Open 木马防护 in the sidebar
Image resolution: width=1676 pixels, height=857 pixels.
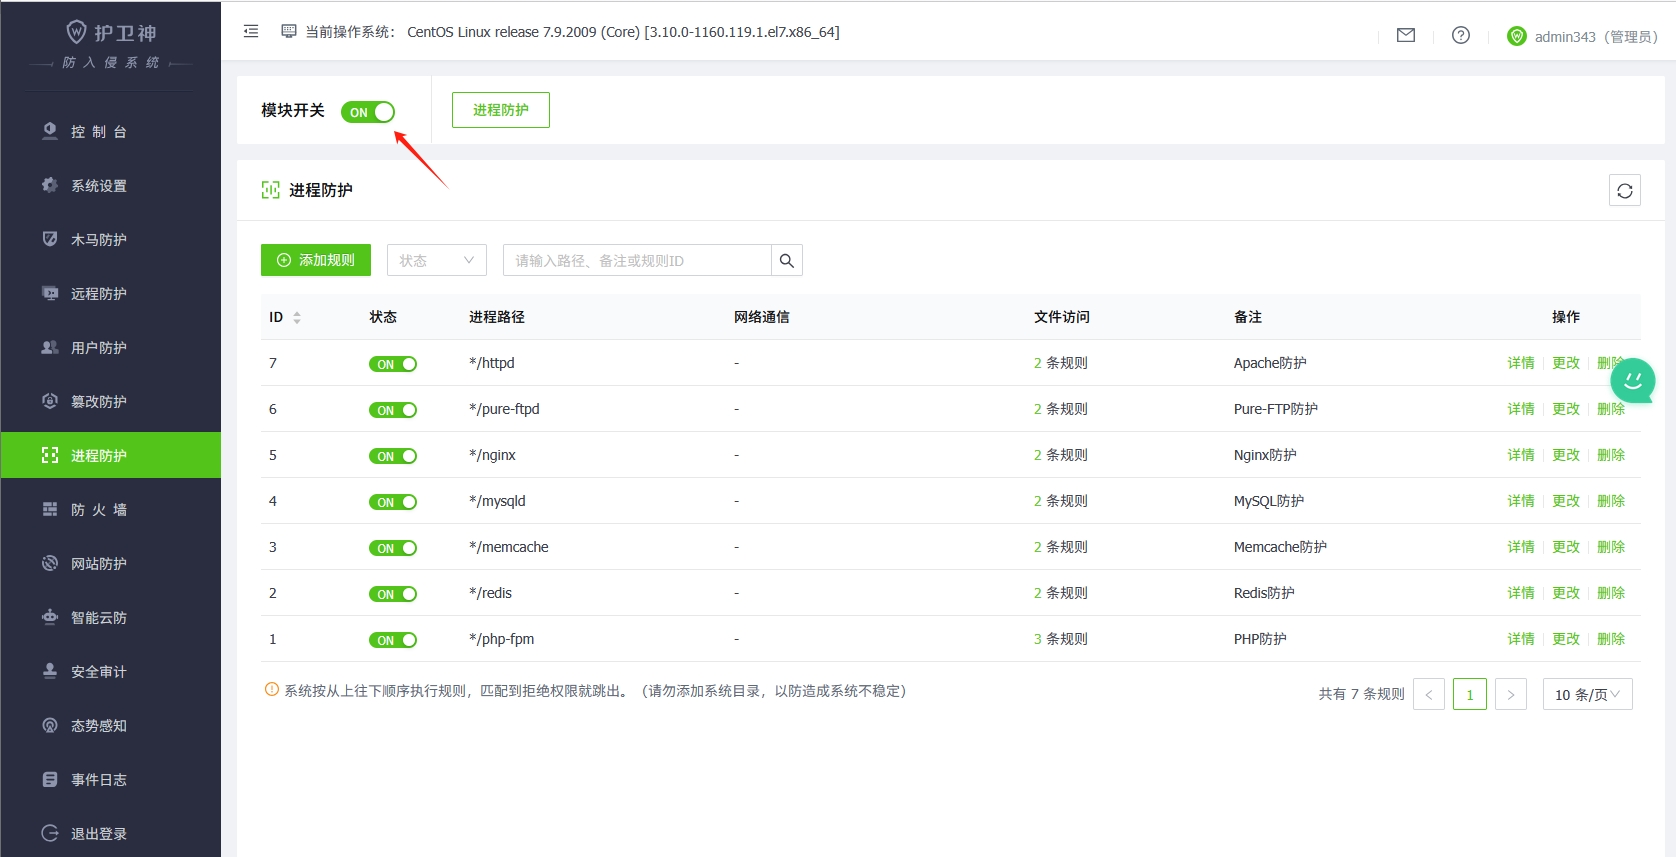tap(111, 239)
